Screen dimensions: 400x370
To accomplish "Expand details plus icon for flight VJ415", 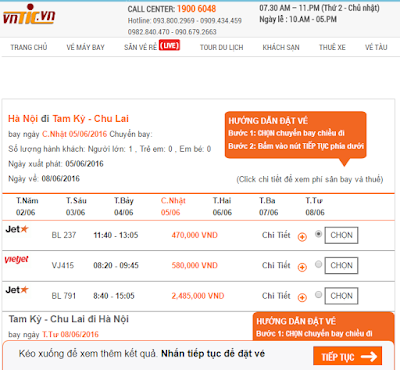I will (x=302, y=267).
